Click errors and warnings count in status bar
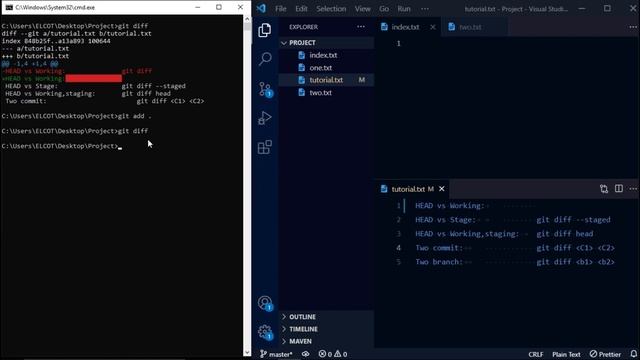Screen dimensions: 640x360 [x=333, y=354]
